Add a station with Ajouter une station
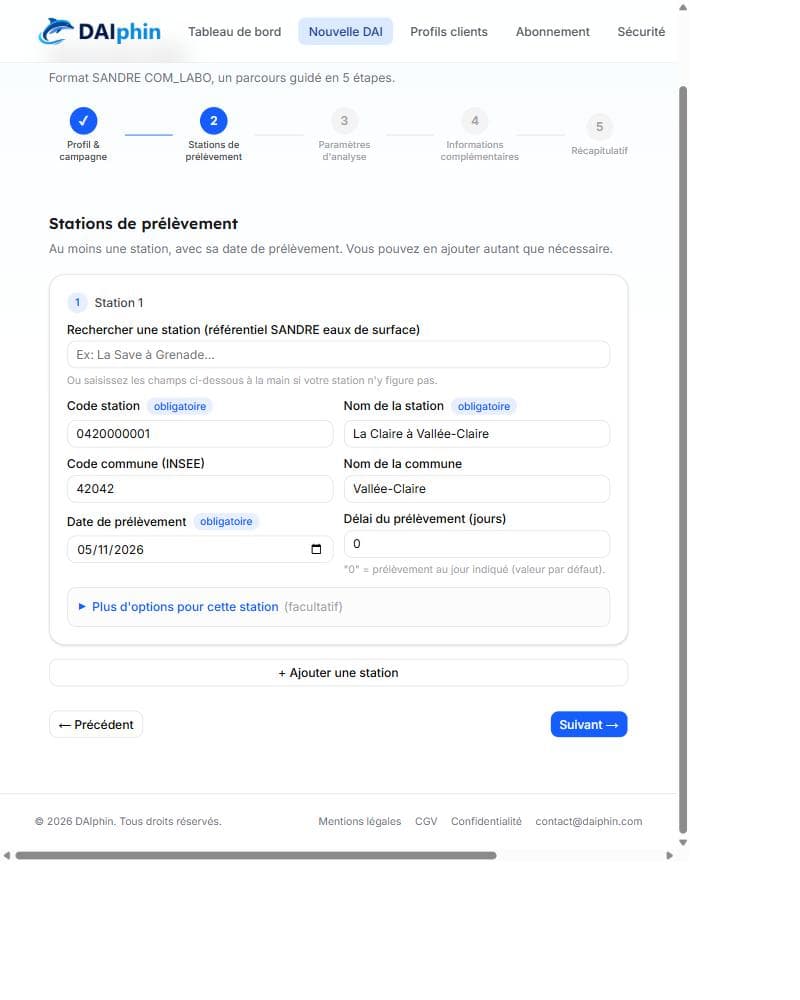Viewport: 800px width, 1000px height. click(338, 673)
